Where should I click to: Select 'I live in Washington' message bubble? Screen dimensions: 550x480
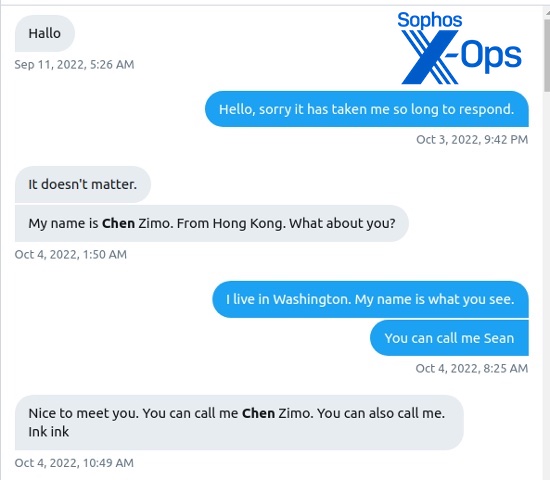tap(370, 299)
